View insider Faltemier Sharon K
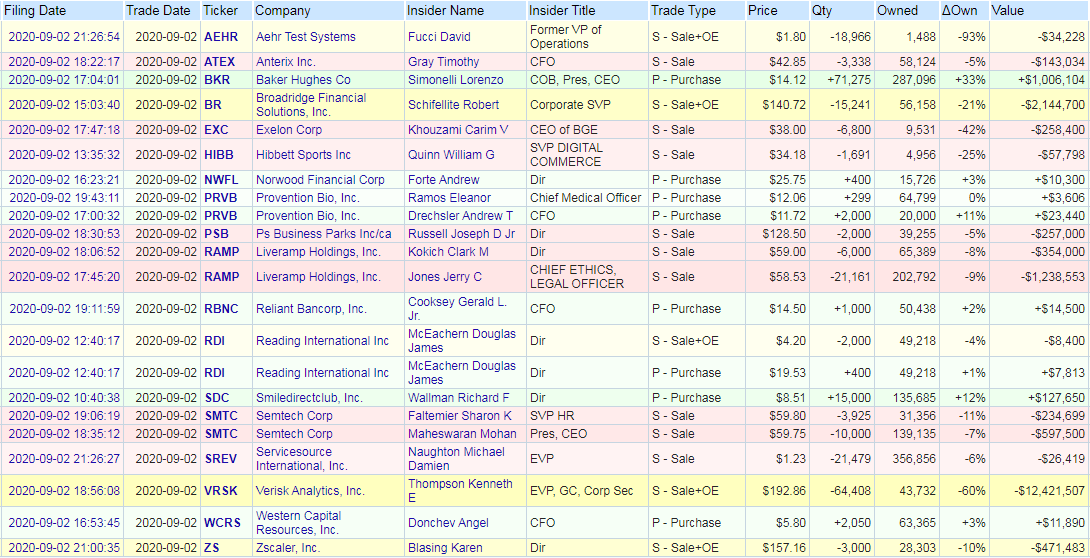The height and width of the screenshot is (558, 1090). click(459, 416)
